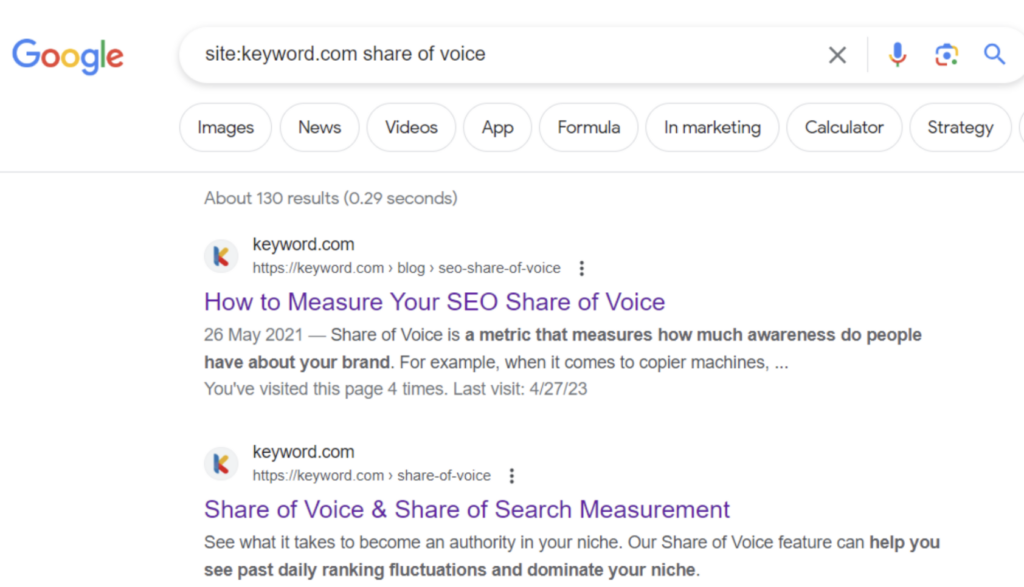Open the three-dot menu on the first result
The image size is (1024, 587).
[582, 268]
